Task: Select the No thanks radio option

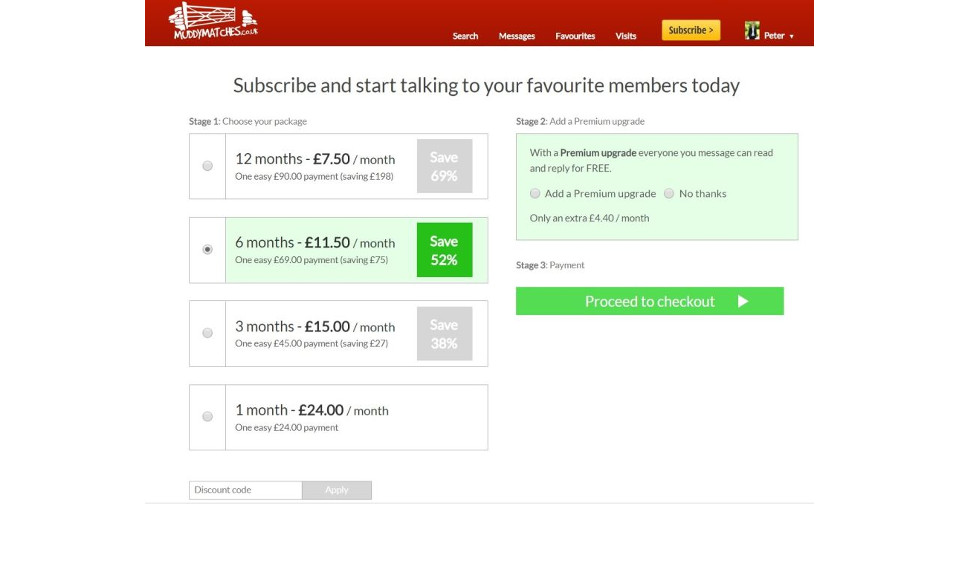Action: click(669, 194)
